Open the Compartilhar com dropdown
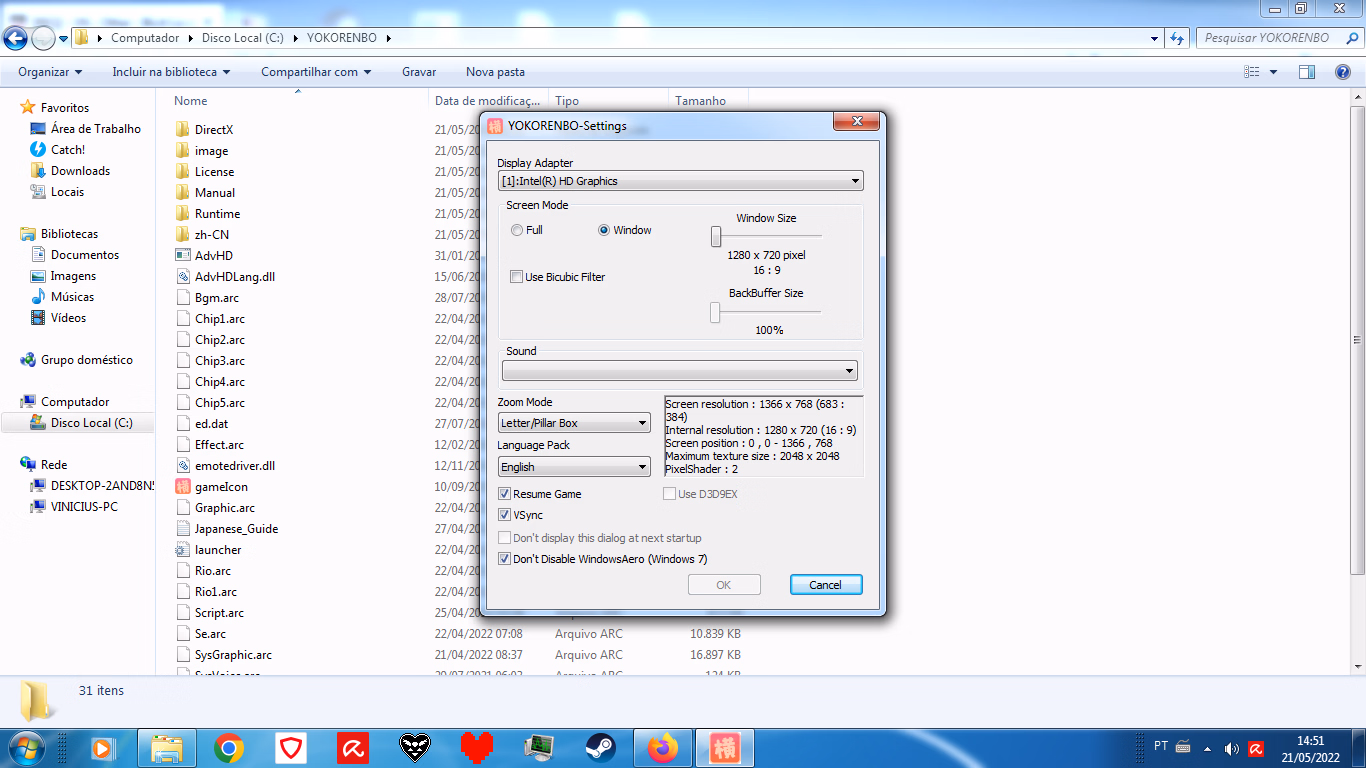1366x768 pixels. coord(316,72)
